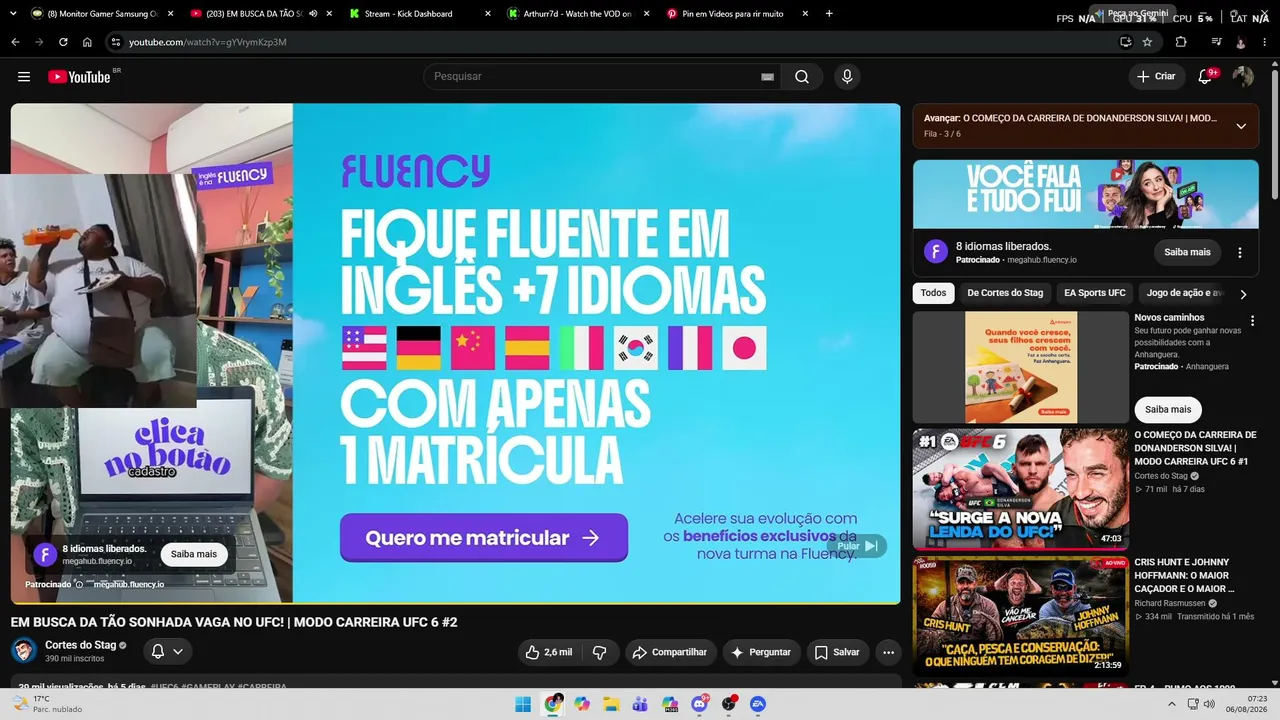The image size is (1280, 720).
Task: Click the address bar URL
Action: 208,42
